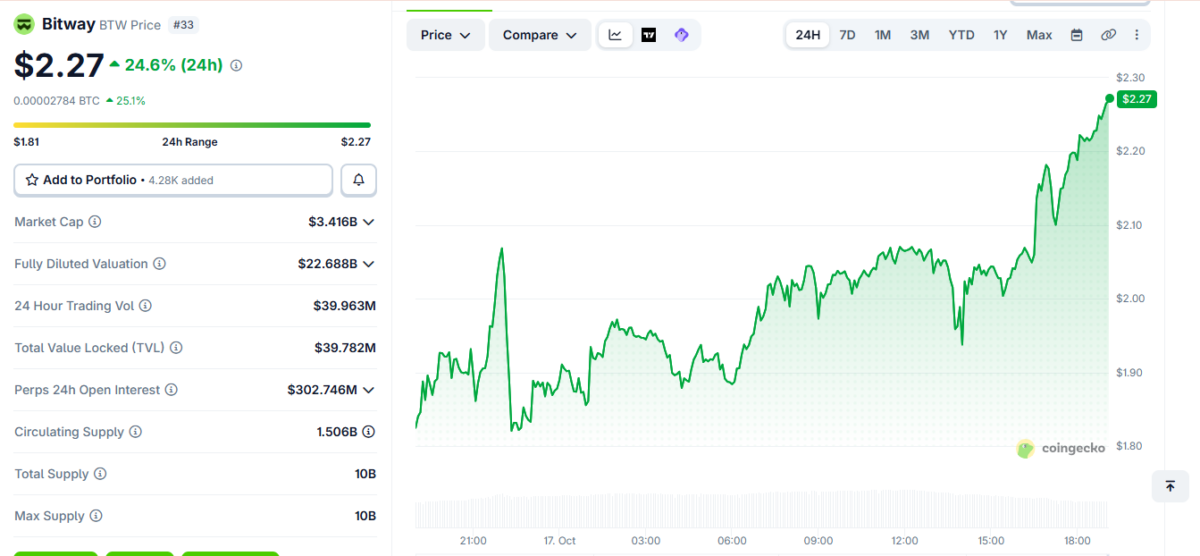The image size is (1200, 556).
Task: Switch to TradingView chart
Action: [x=648, y=35]
